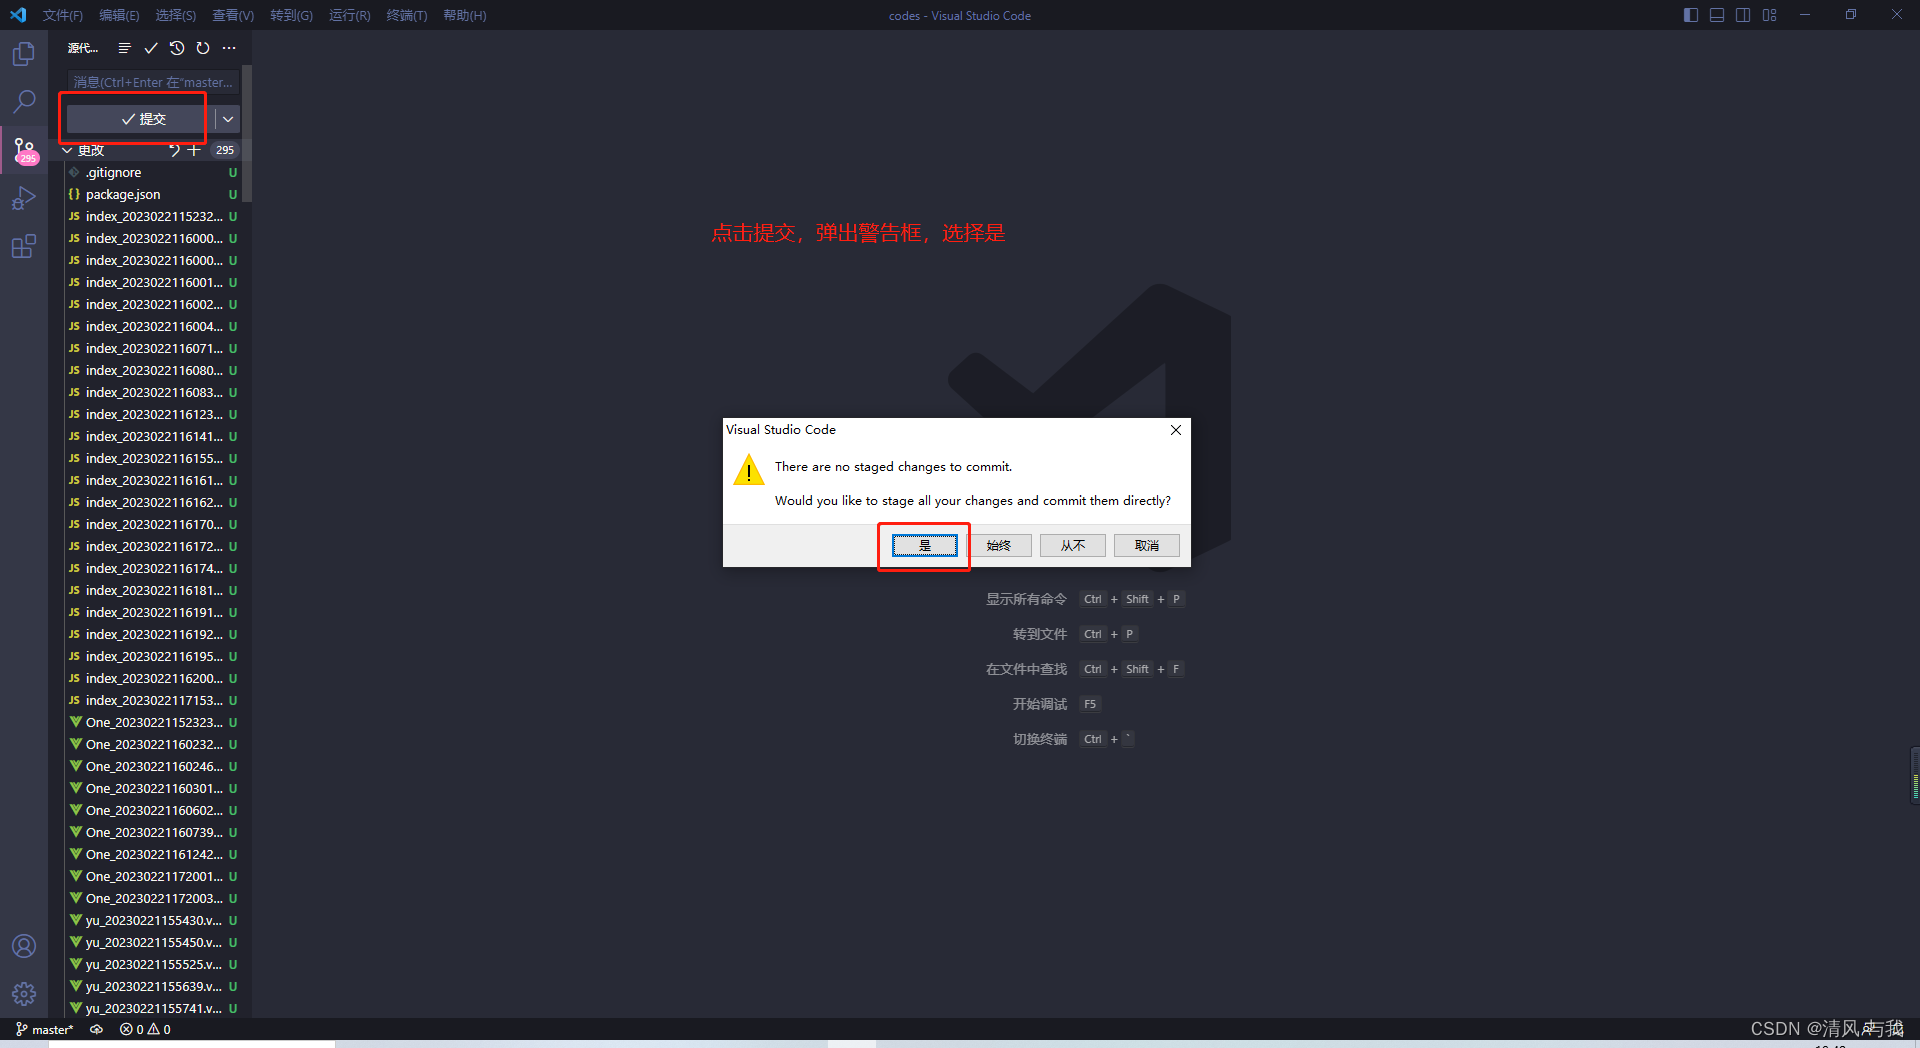Select file index_2023022117153...
1920x1048 pixels.
[150, 700]
